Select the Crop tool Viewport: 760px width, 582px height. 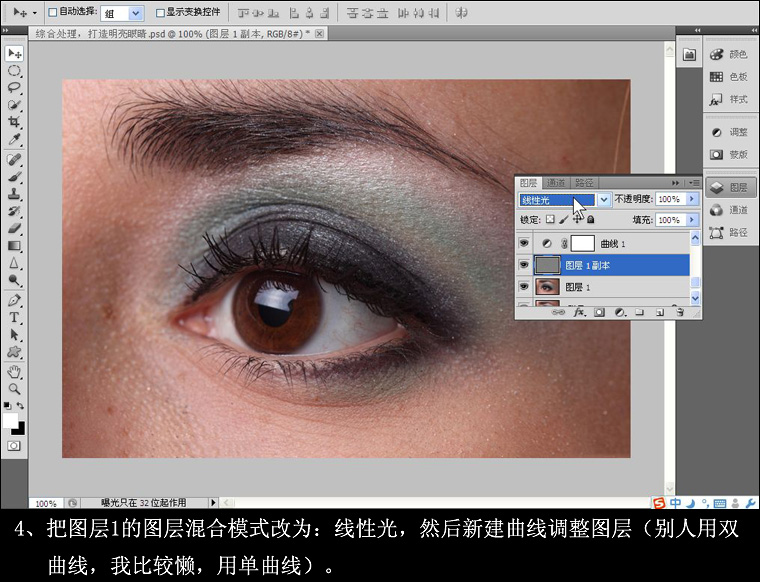(x=14, y=122)
